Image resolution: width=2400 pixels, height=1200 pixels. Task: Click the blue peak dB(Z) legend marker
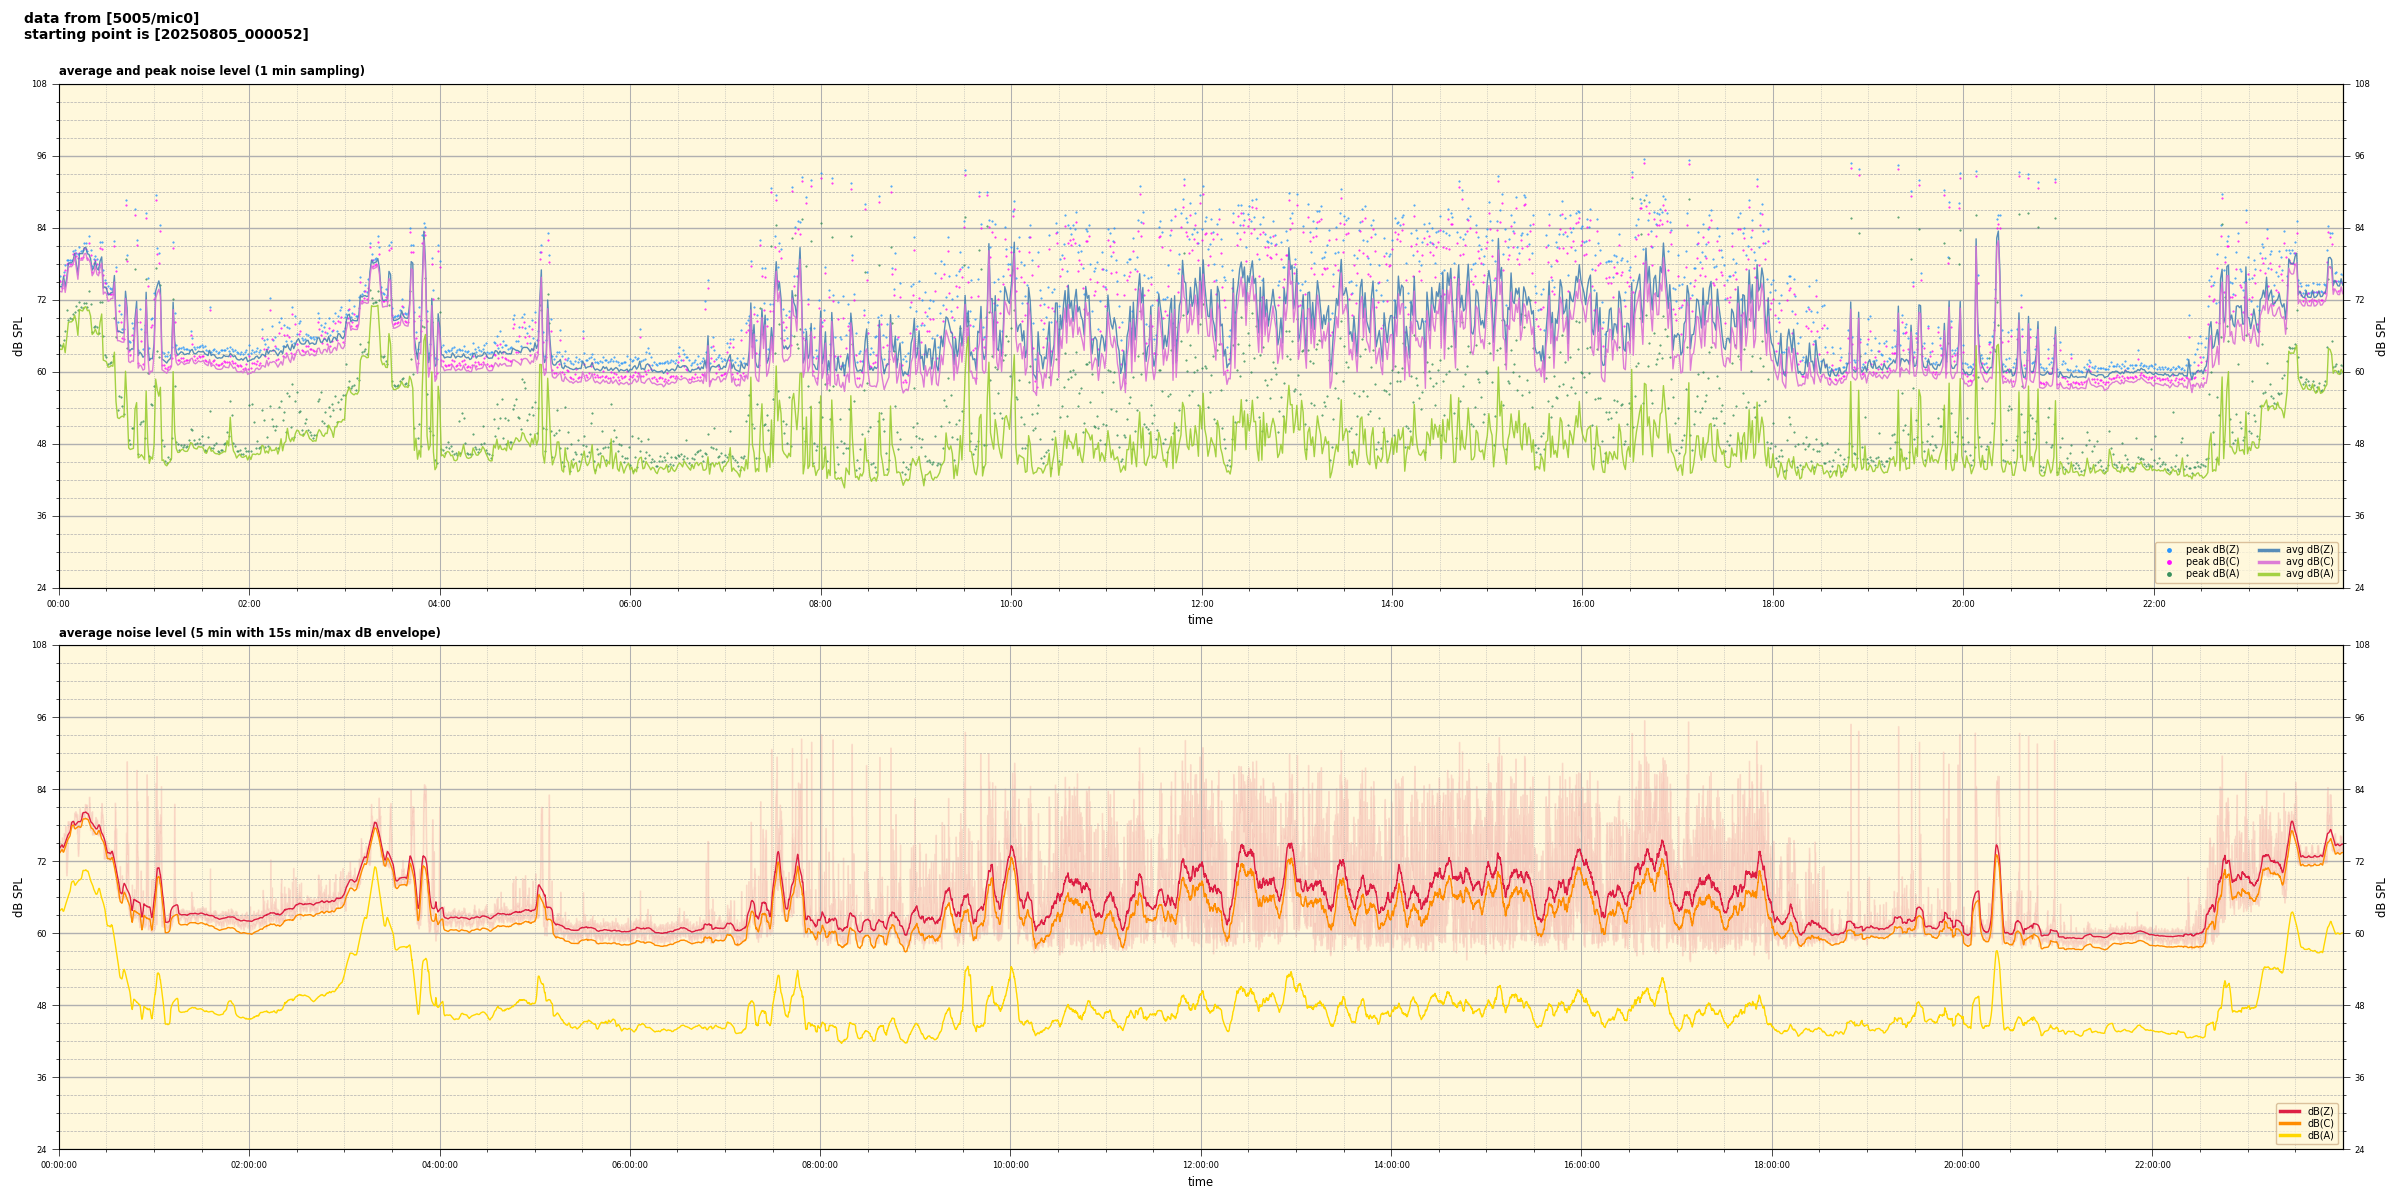tap(2169, 550)
